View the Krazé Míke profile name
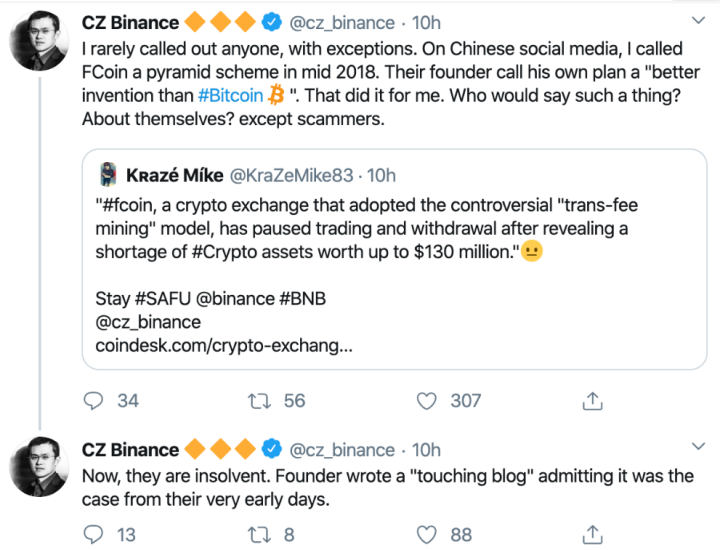The image size is (720, 550). tap(174, 176)
